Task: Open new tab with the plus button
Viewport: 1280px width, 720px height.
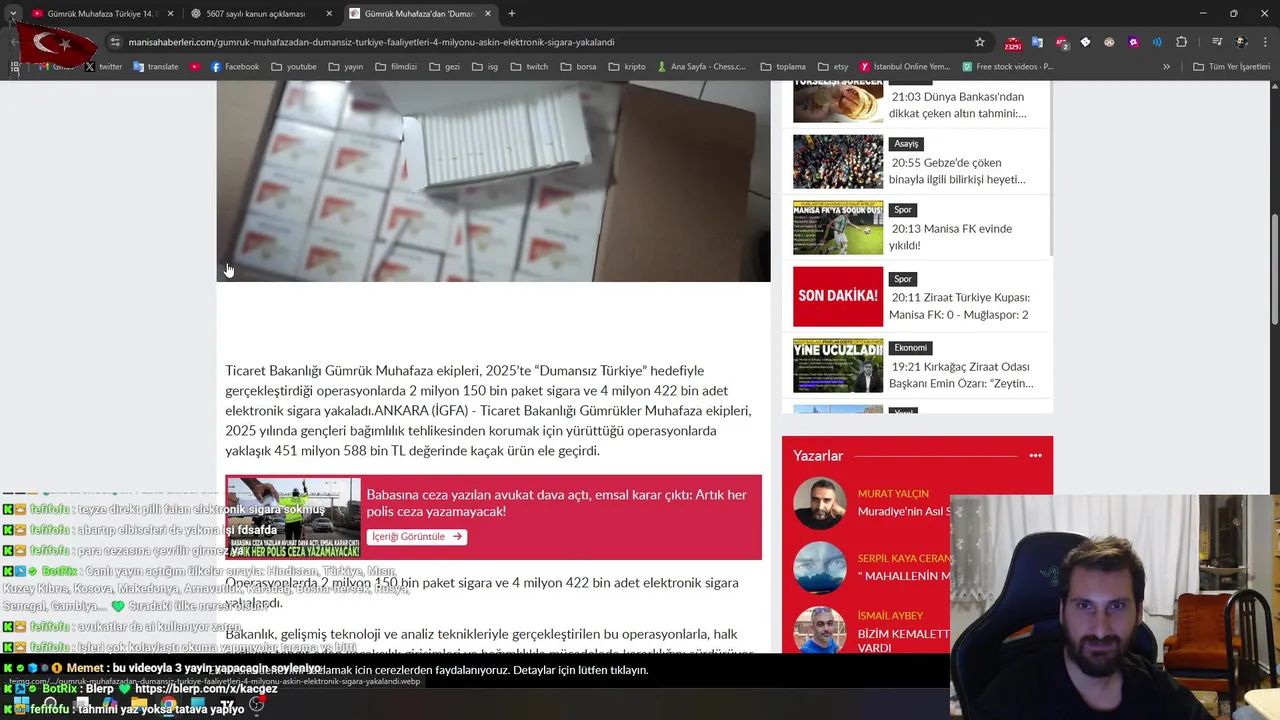Action: pos(512,14)
